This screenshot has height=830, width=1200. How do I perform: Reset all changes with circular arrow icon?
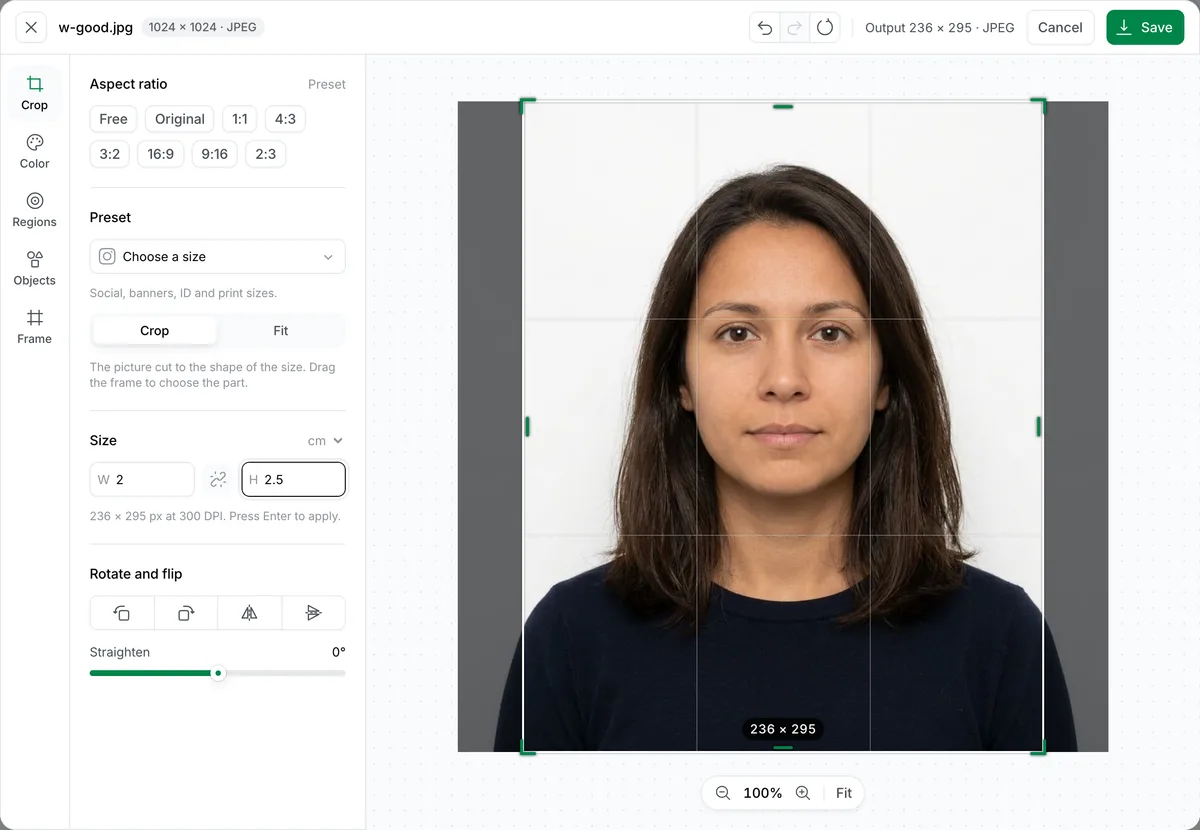pos(825,27)
